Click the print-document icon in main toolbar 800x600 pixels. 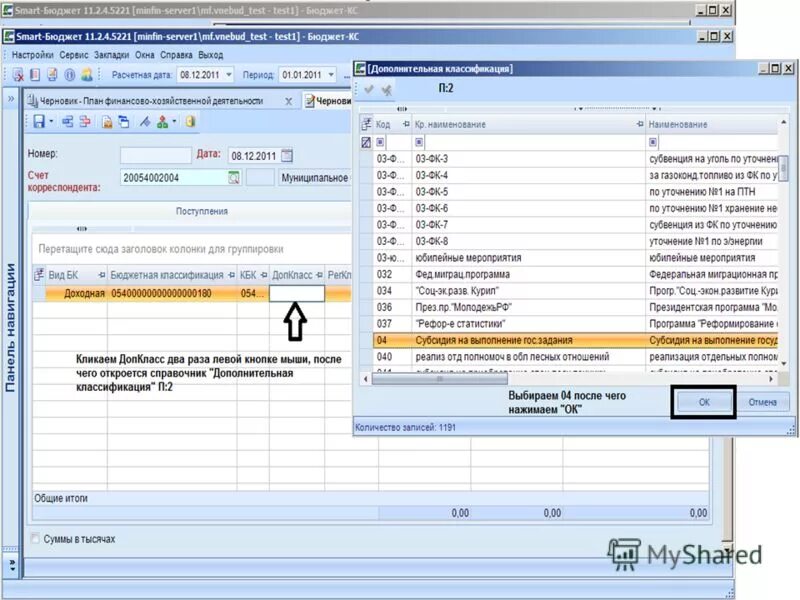click(52, 75)
